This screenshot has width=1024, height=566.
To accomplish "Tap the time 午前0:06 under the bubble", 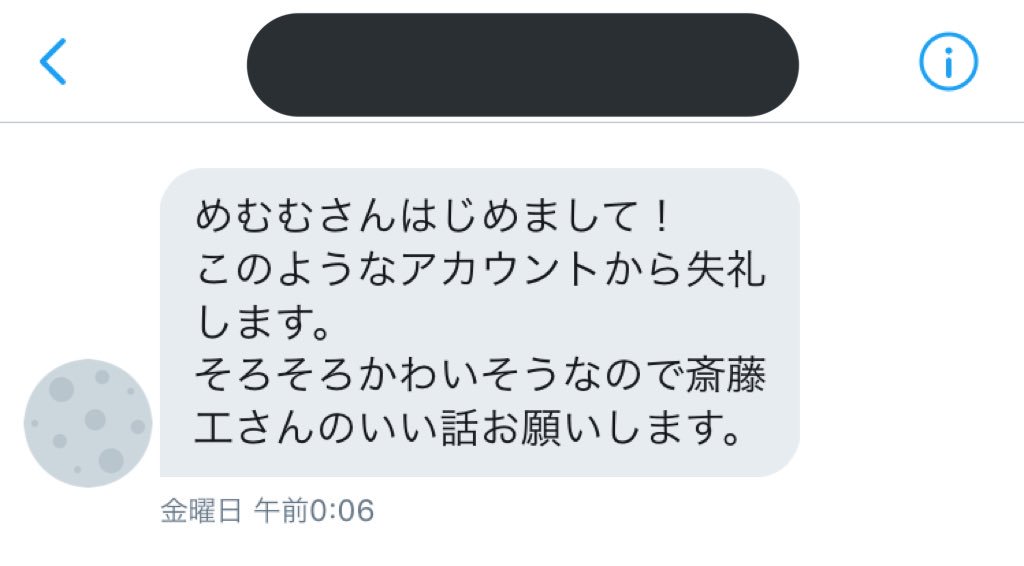I will 314,511.
